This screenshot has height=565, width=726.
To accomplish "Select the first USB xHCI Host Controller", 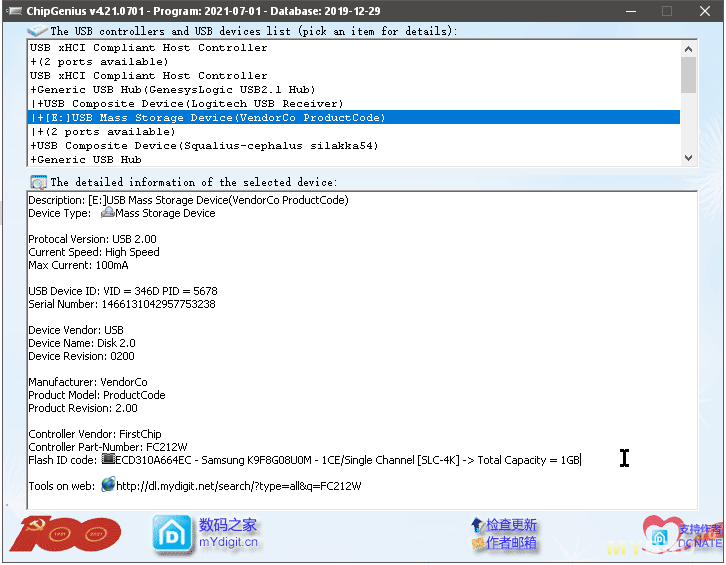I will [x=149, y=47].
